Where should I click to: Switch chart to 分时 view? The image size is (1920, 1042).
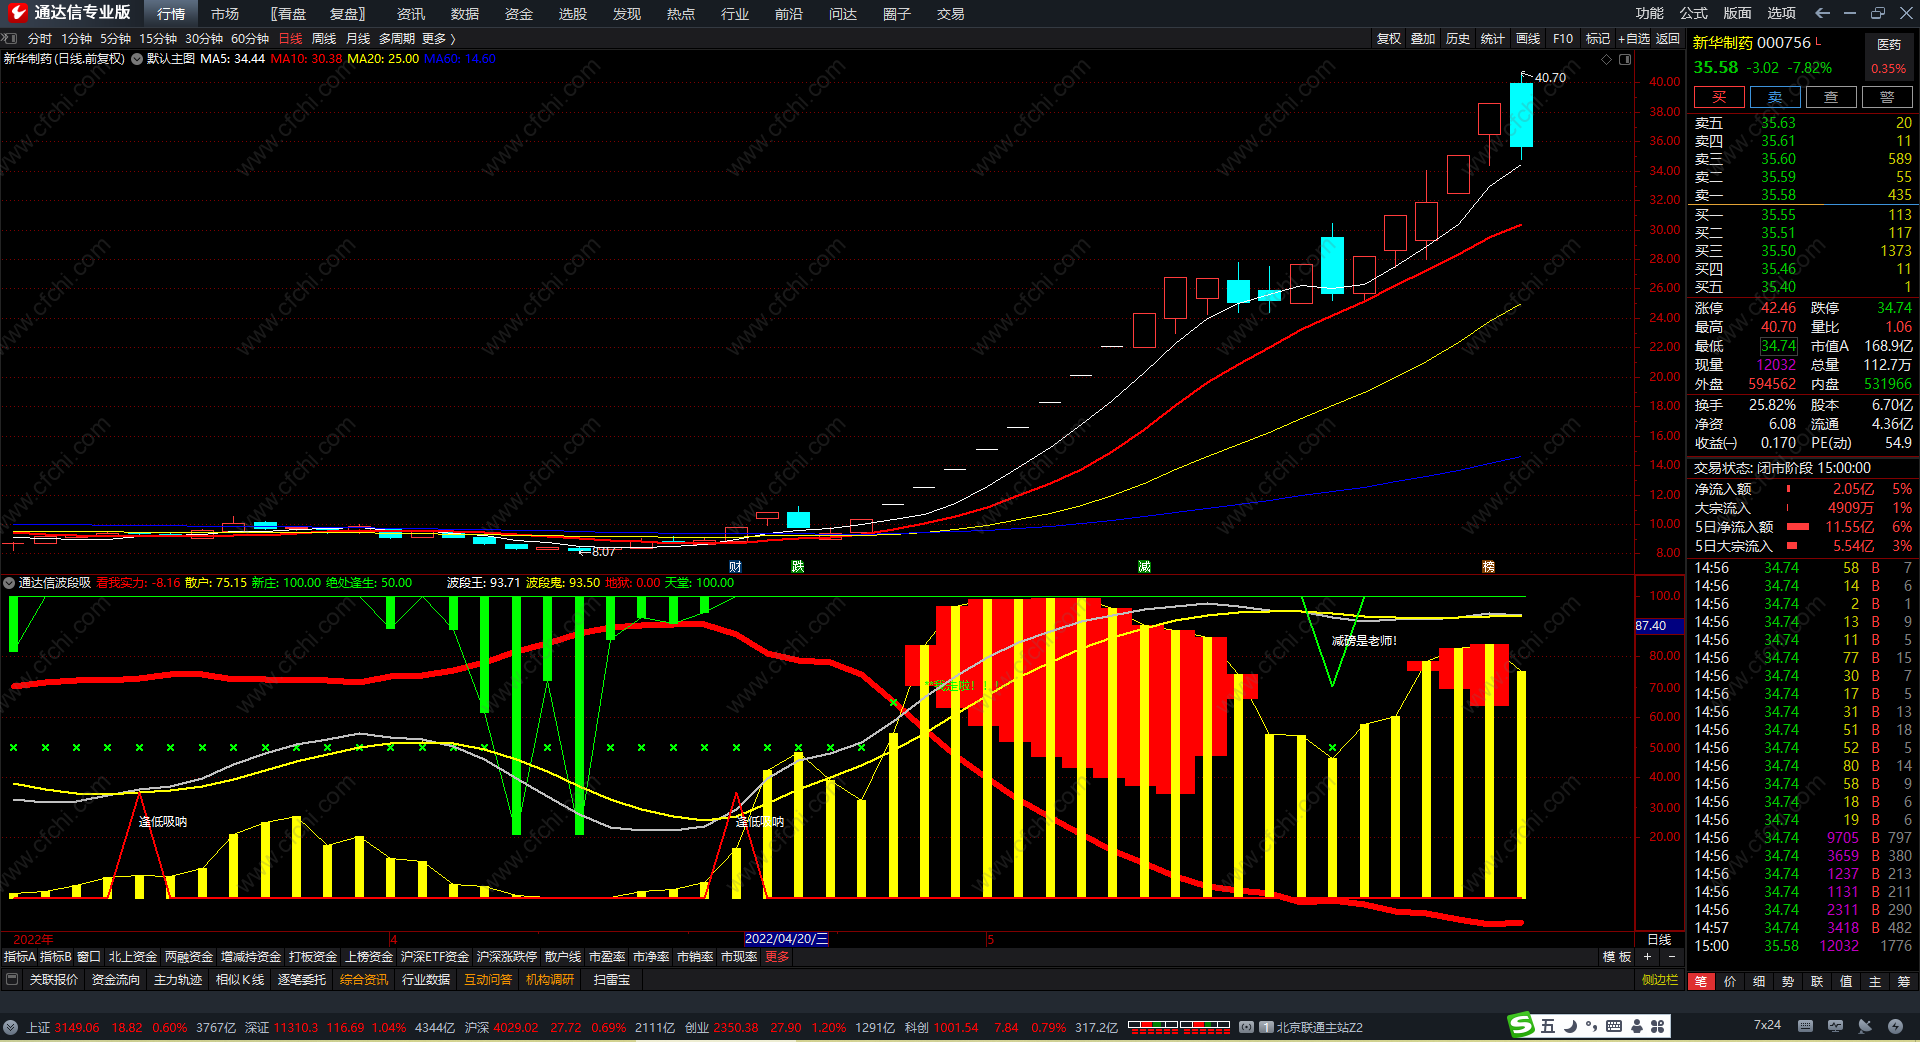coord(40,39)
